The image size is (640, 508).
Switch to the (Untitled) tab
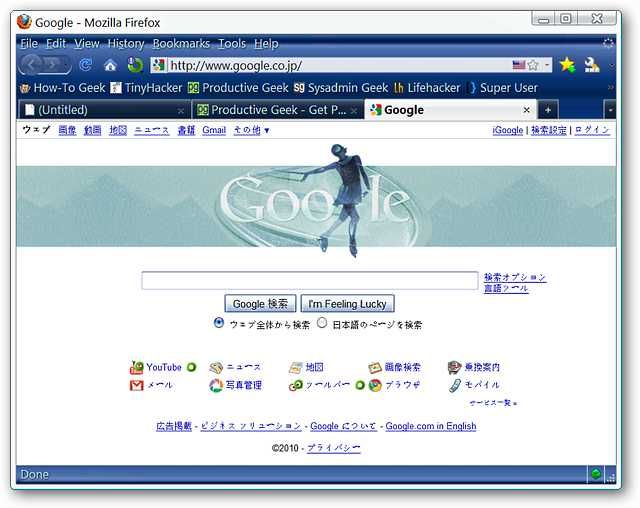[x=104, y=110]
